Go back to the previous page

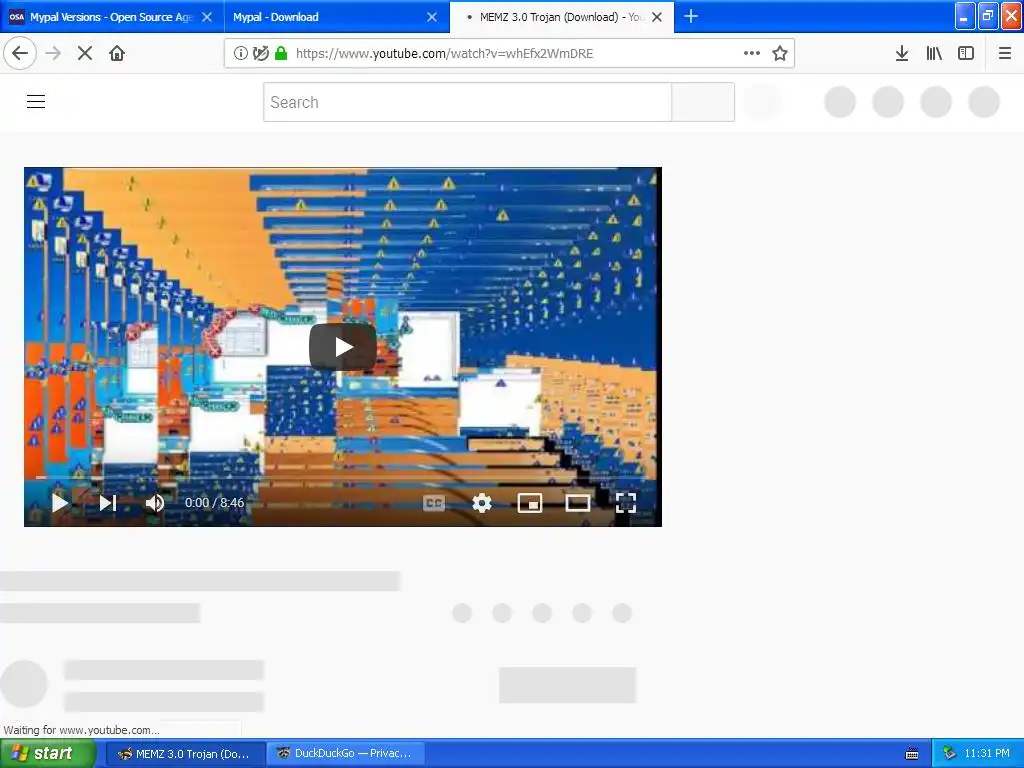[20, 53]
